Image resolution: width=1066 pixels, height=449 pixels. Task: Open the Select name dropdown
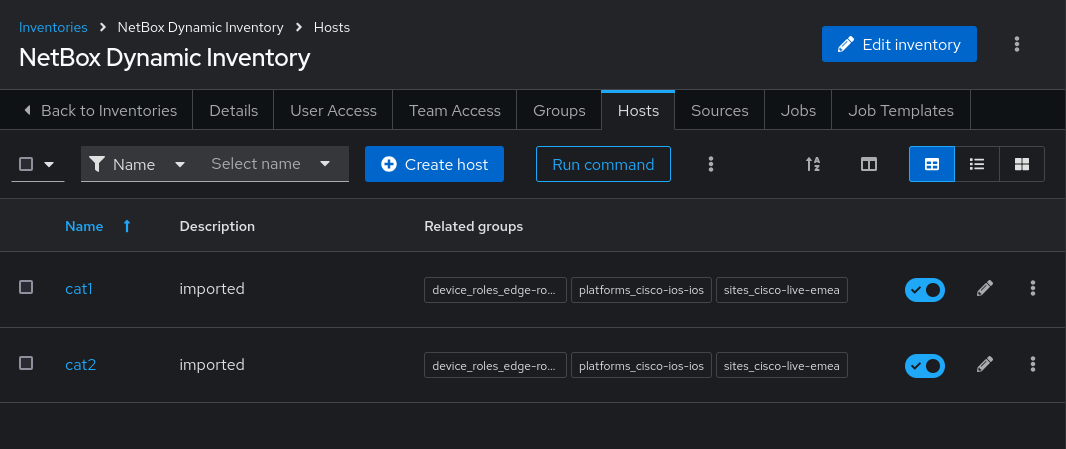[272, 164]
